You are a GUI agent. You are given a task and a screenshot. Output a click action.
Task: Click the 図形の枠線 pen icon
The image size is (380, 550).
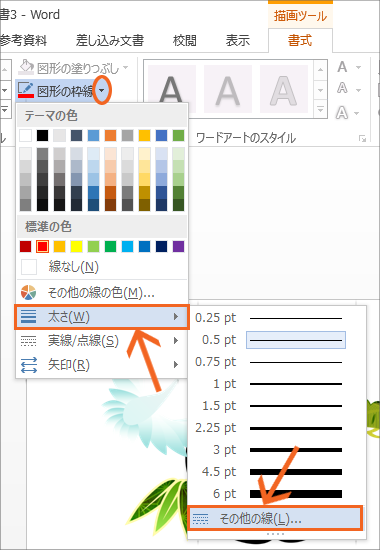pyautogui.click(x=26, y=90)
